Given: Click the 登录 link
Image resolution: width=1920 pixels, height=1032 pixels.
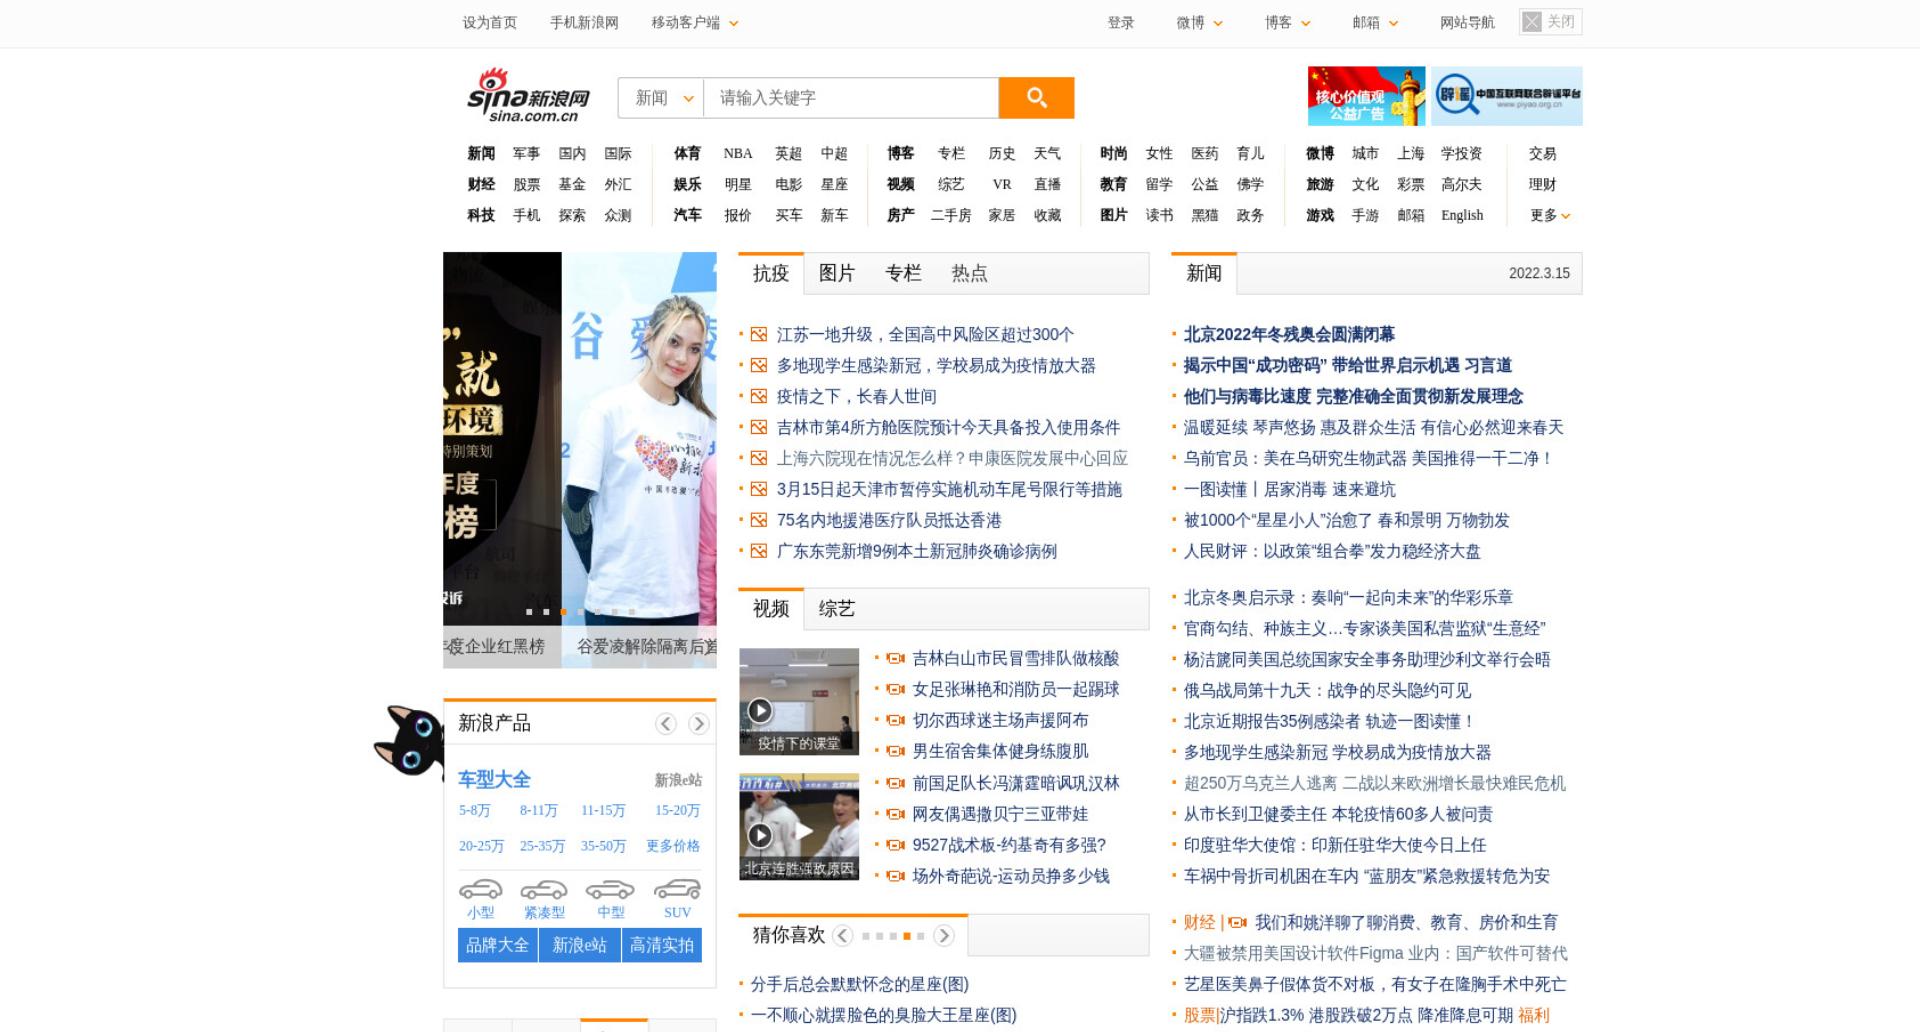Looking at the screenshot, I should tap(1121, 23).
